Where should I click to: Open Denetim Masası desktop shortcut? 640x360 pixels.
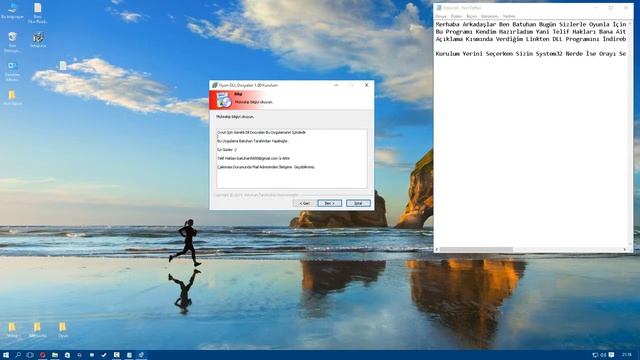pyautogui.click(x=12, y=71)
